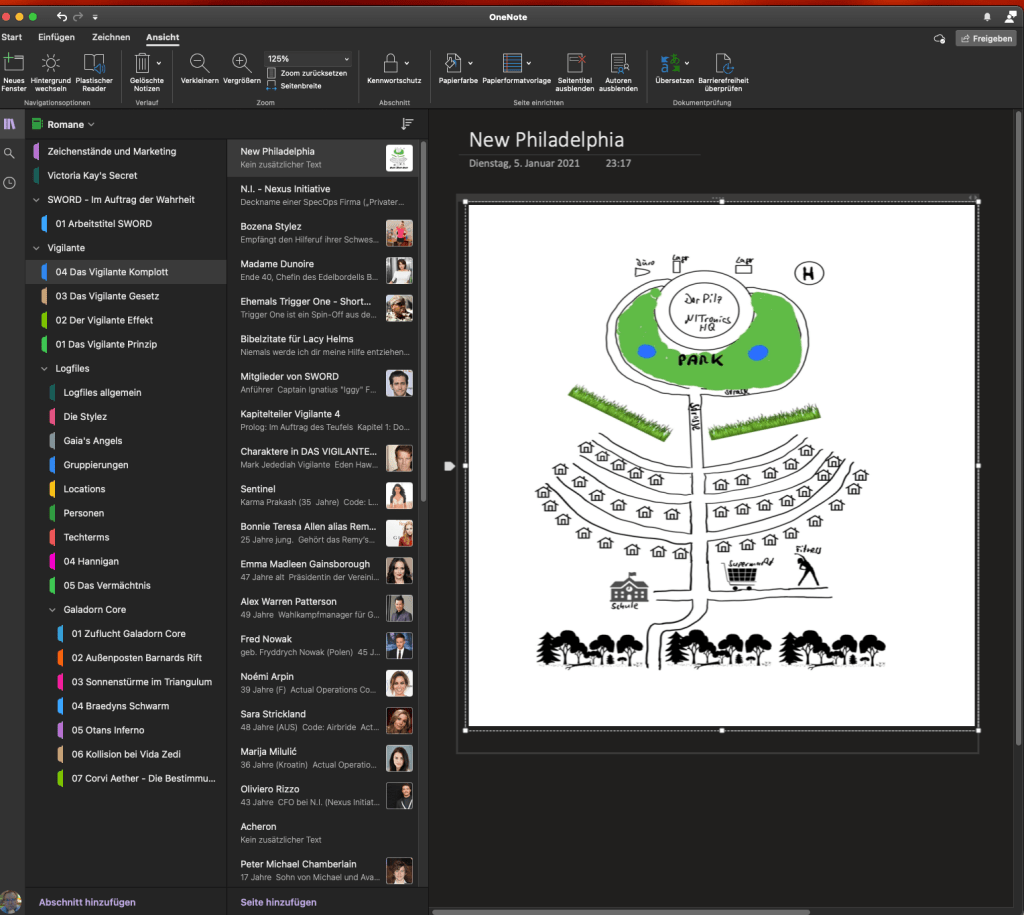The width and height of the screenshot is (1024, 915).
Task: Toggle the notebook navigation pane icon
Action: (x=10, y=124)
